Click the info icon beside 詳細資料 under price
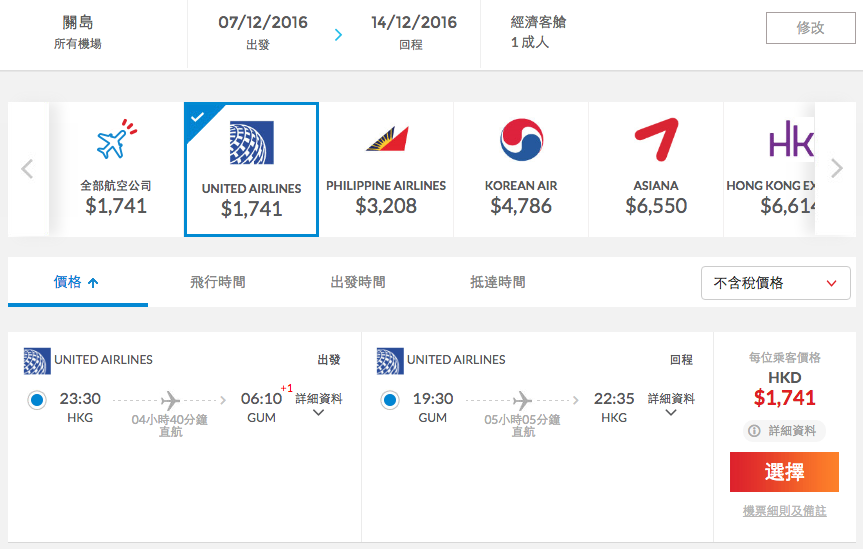The height and width of the screenshot is (549, 863). point(754,431)
